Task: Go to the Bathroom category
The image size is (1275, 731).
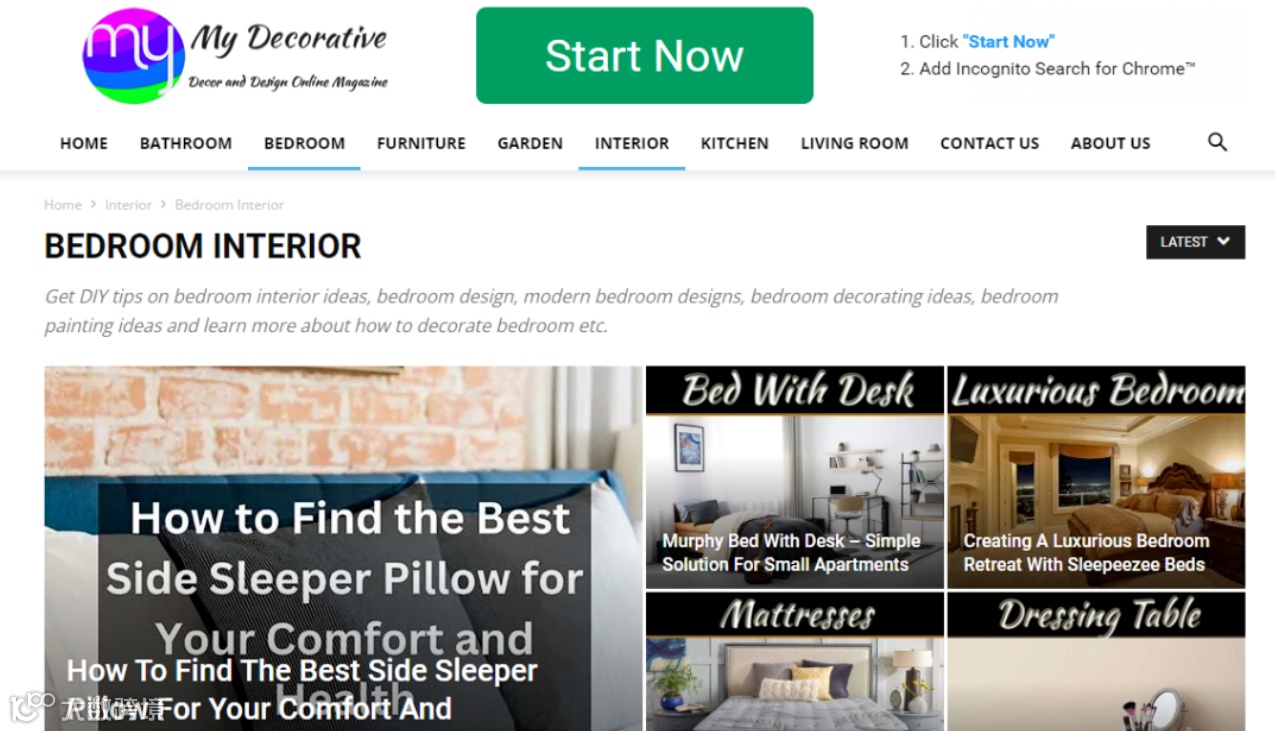Action: pos(186,143)
